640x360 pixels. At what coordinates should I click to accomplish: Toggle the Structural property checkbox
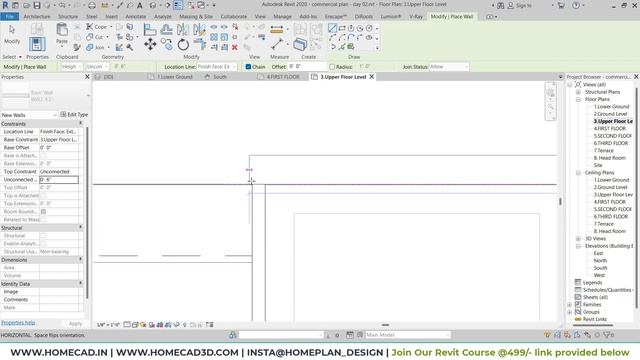[x=43, y=236]
